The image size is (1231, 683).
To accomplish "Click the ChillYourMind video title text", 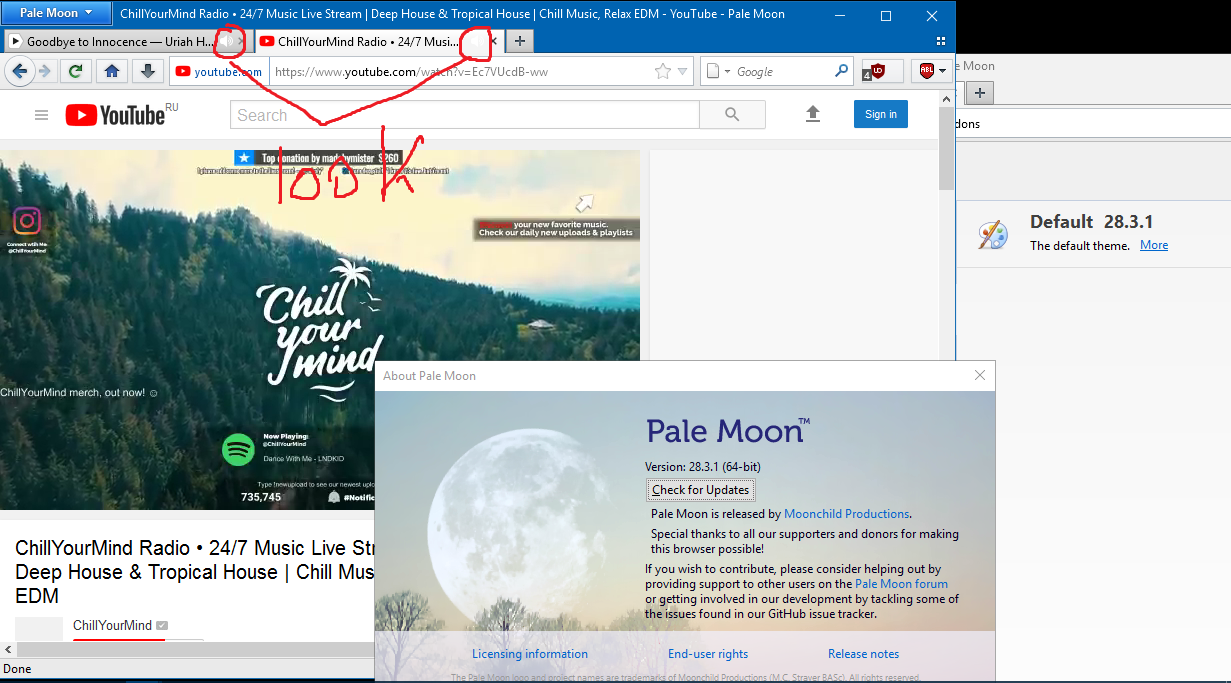I will tap(195, 572).
